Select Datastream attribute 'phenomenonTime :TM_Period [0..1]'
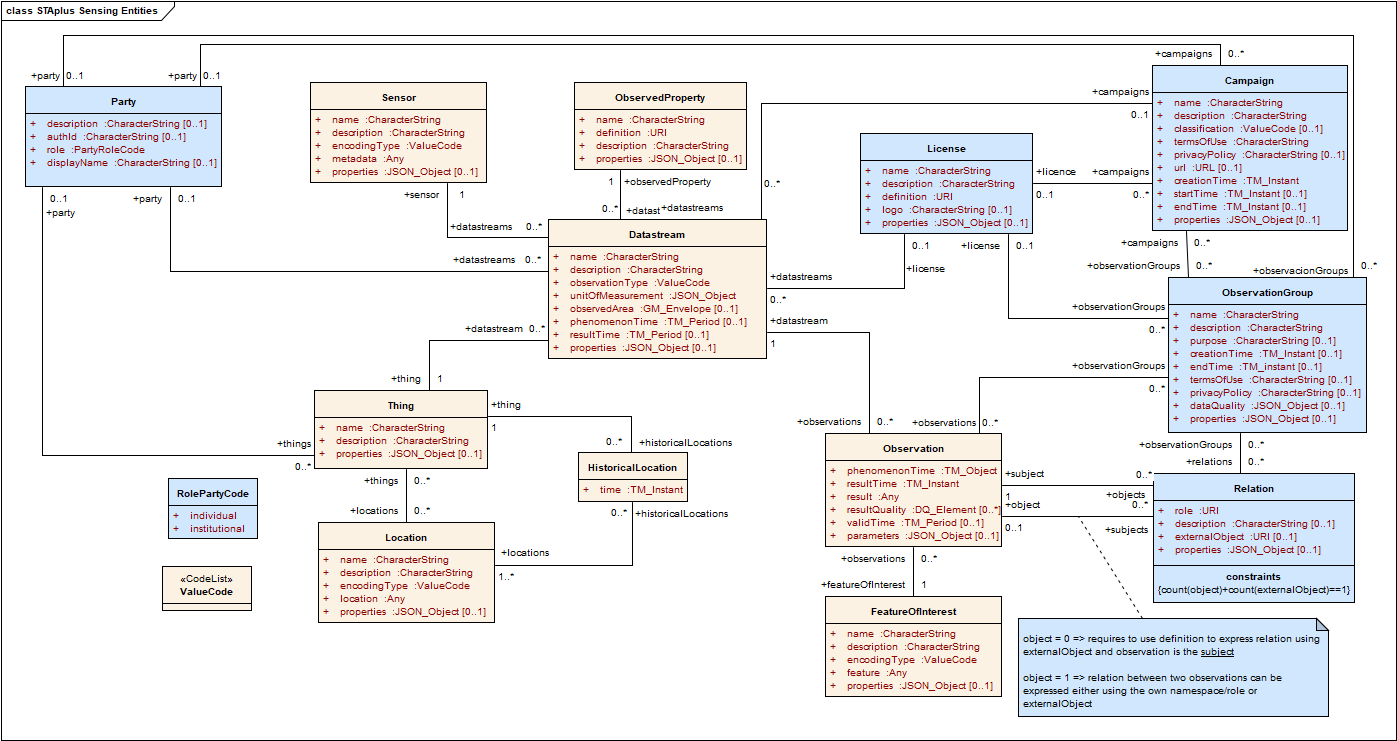Screen dimensions: 1397x741 pyautogui.click(x=658, y=322)
